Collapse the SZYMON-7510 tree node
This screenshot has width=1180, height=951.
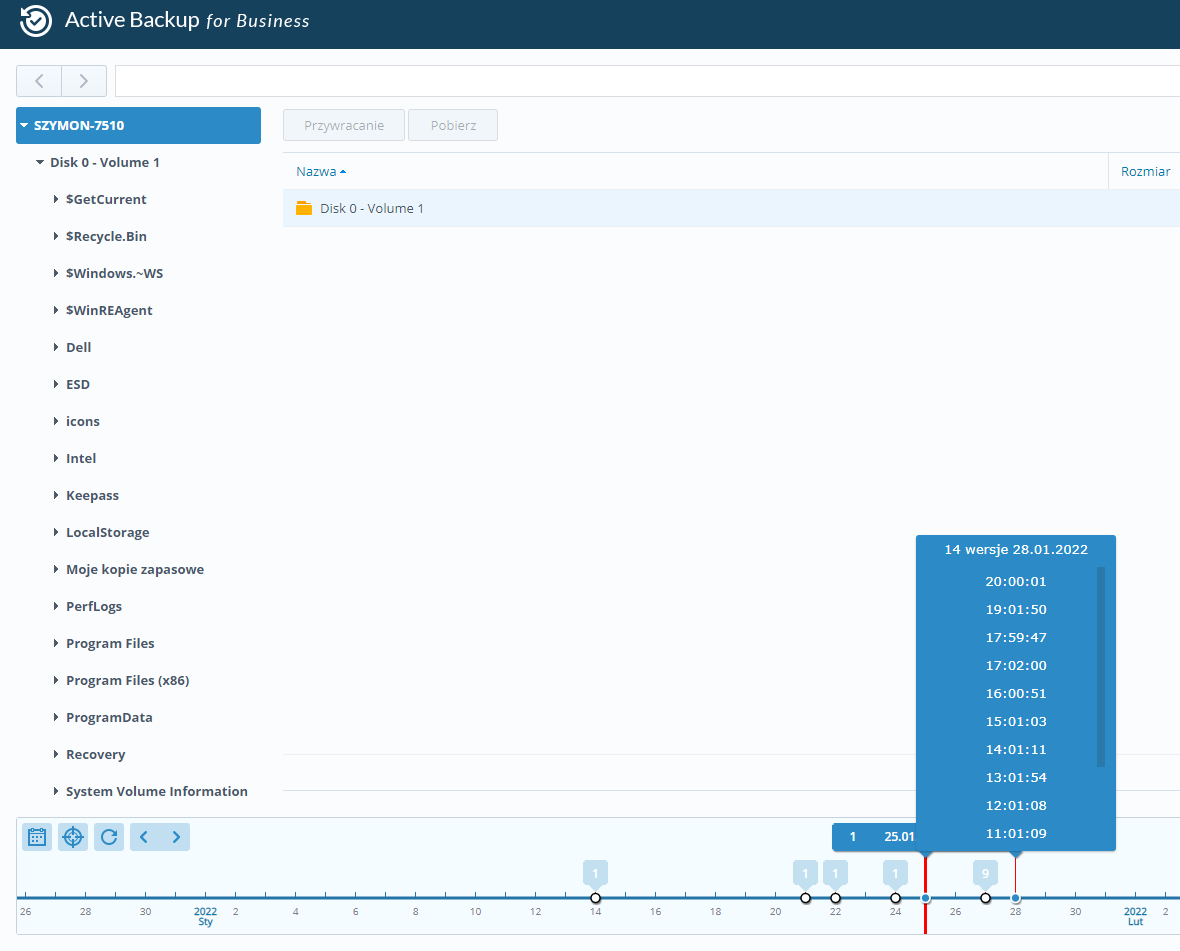click(x=24, y=126)
